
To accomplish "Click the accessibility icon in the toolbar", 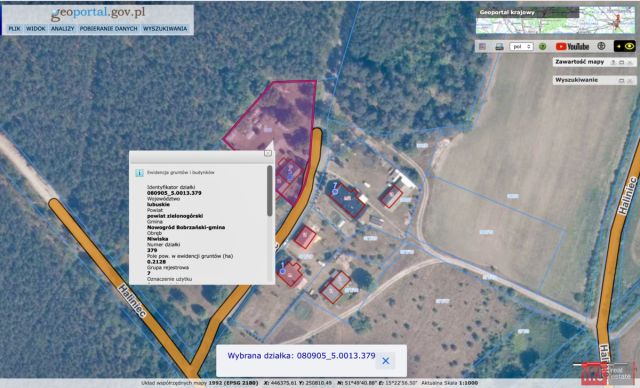I will pyautogui.click(x=601, y=46).
